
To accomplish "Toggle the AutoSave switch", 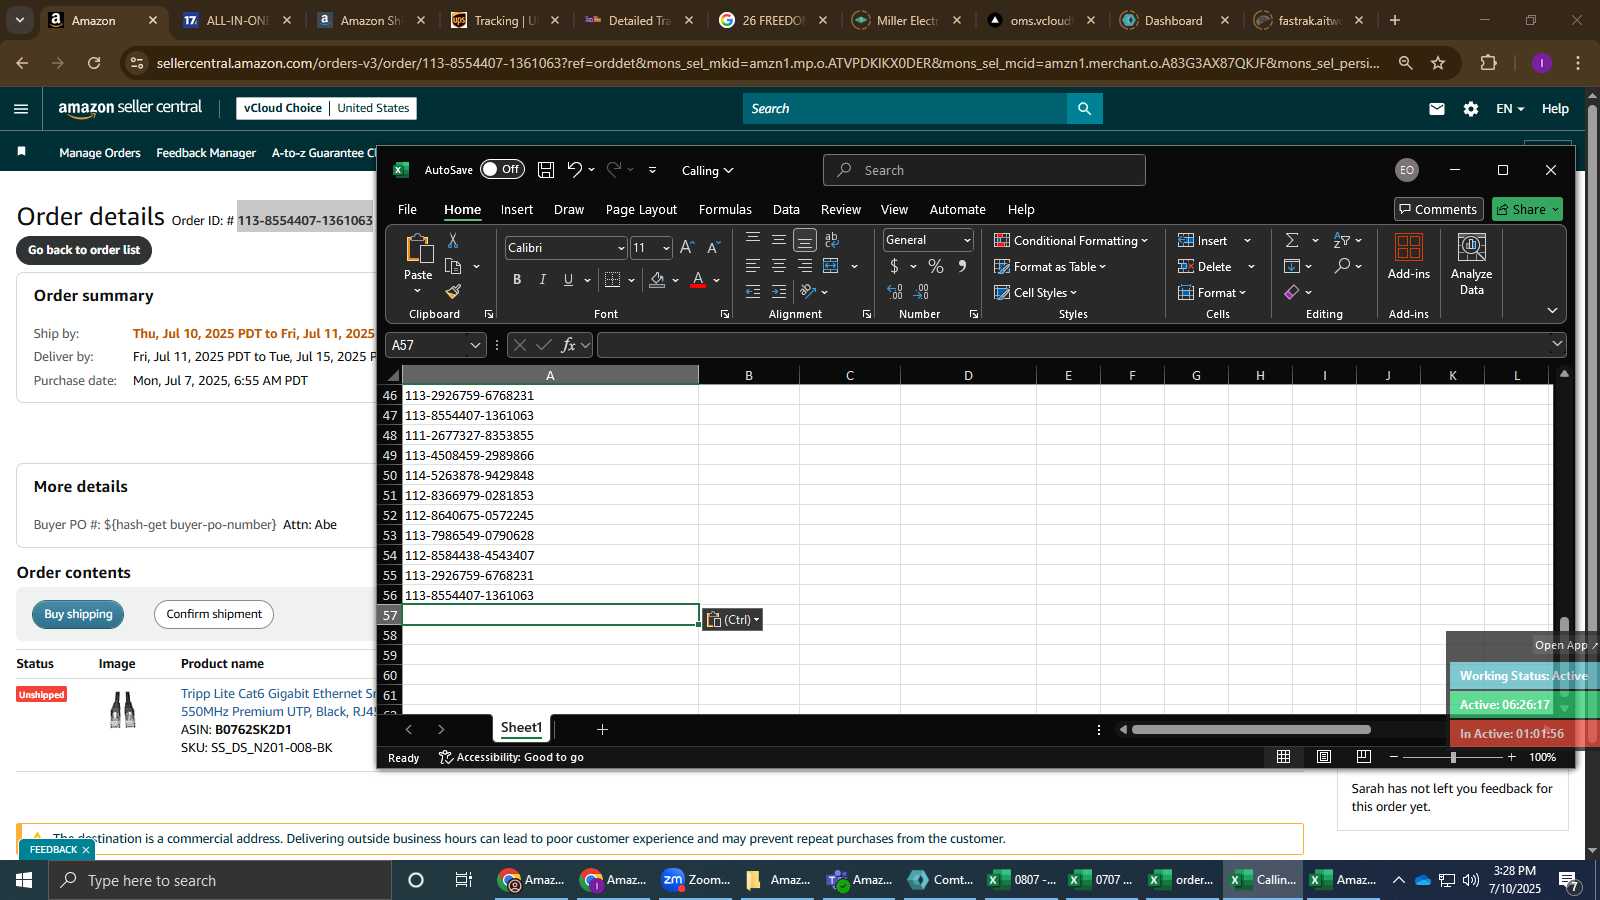I will point(502,170).
